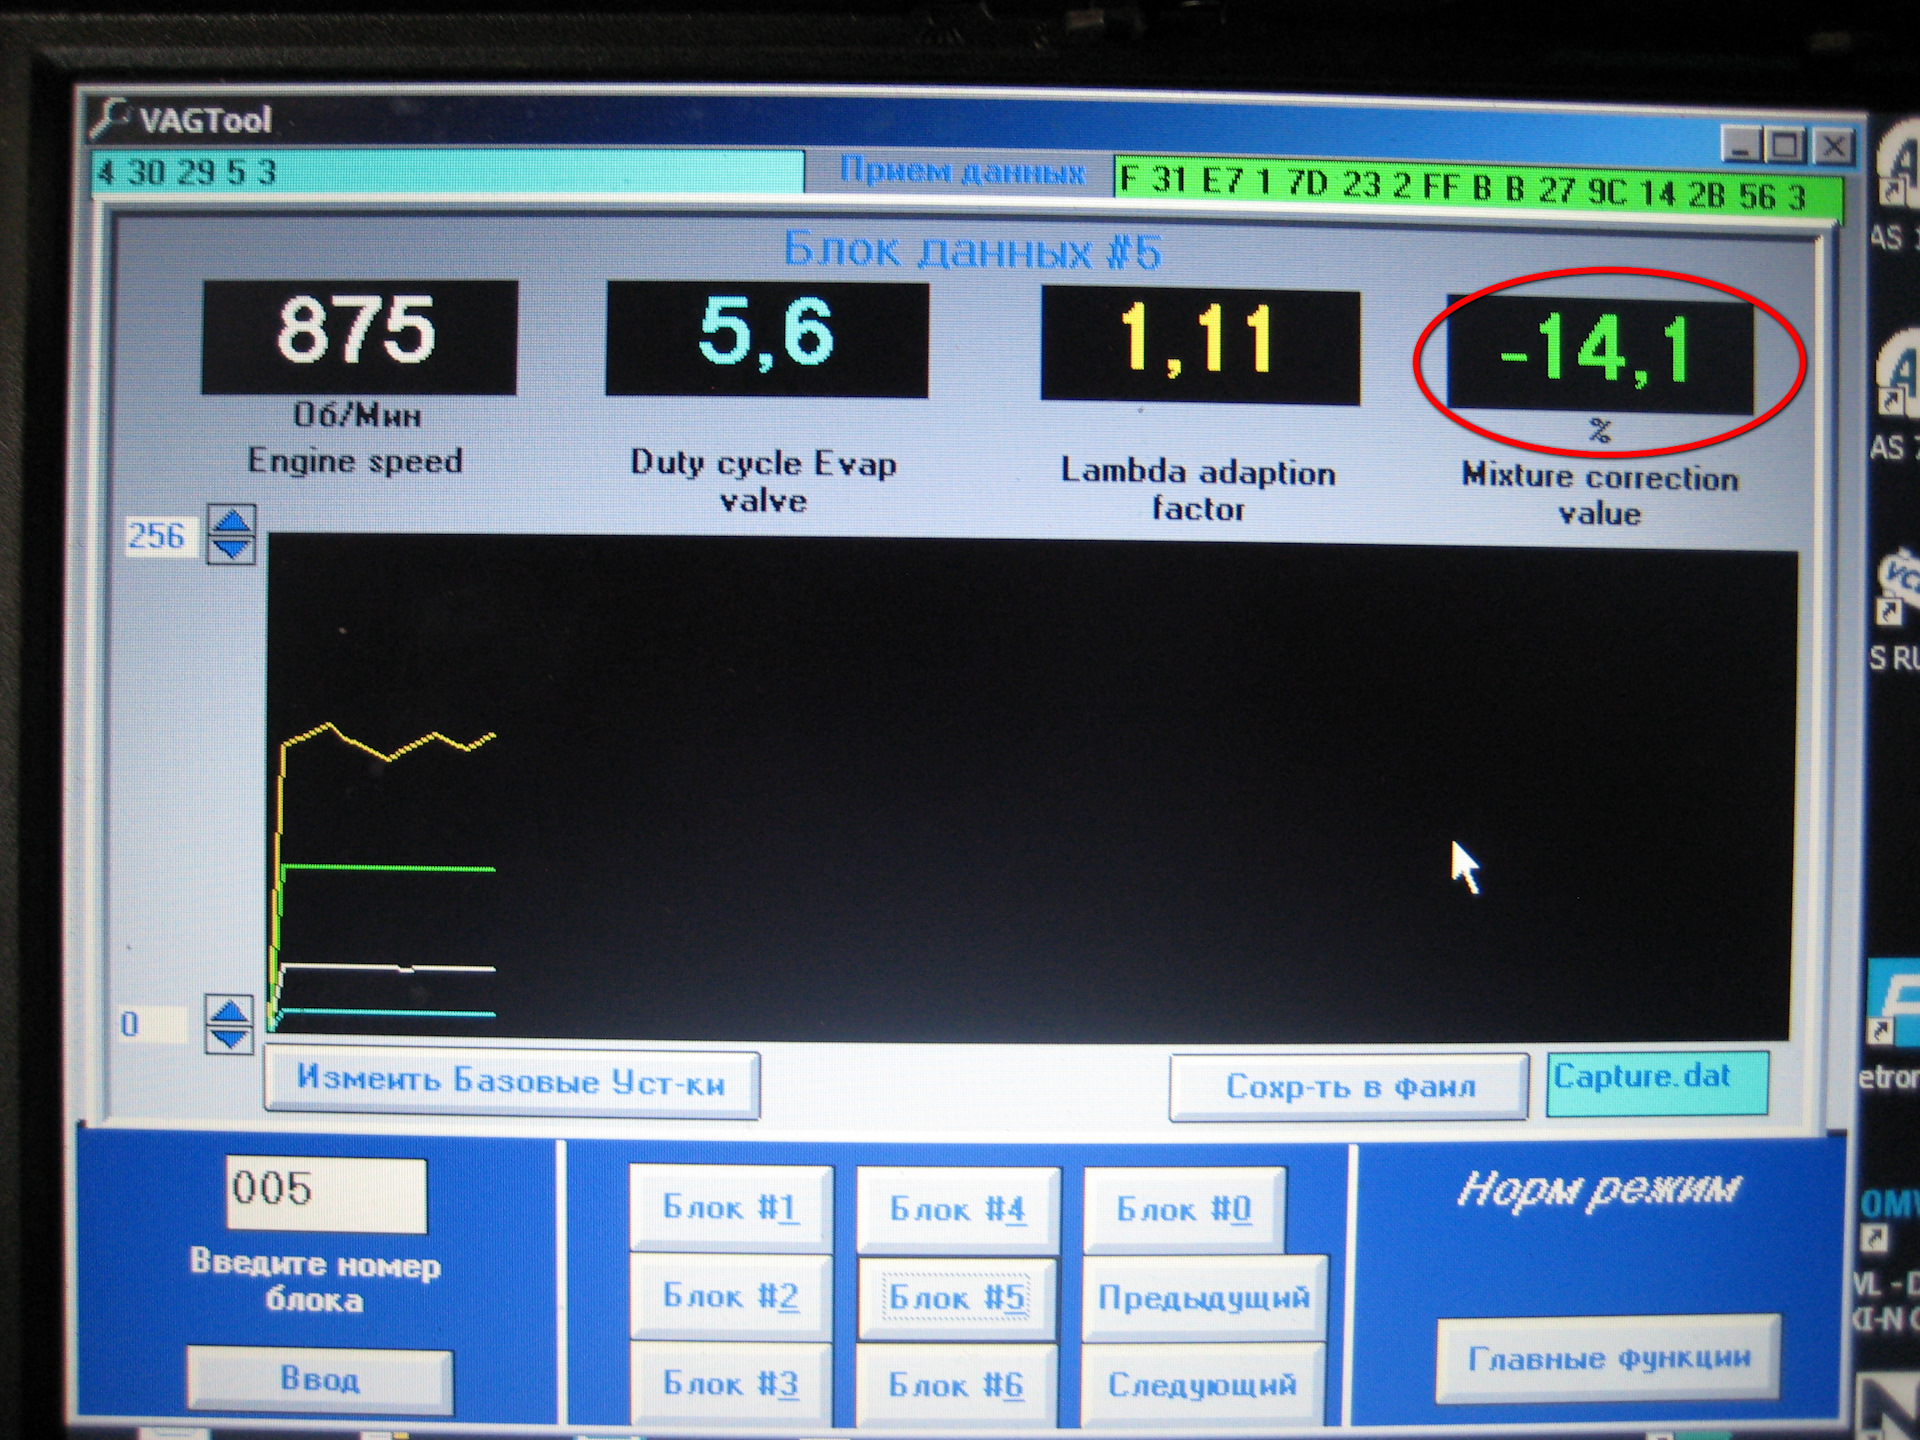The width and height of the screenshot is (1920, 1440).
Task: Click the VAGTool wrench title icon
Action: pos(109,117)
